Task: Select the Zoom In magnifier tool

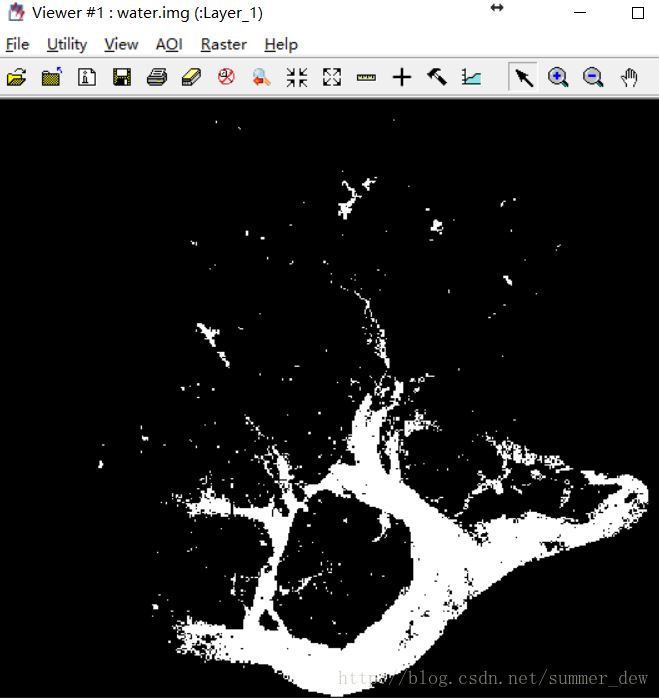Action: coord(558,77)
